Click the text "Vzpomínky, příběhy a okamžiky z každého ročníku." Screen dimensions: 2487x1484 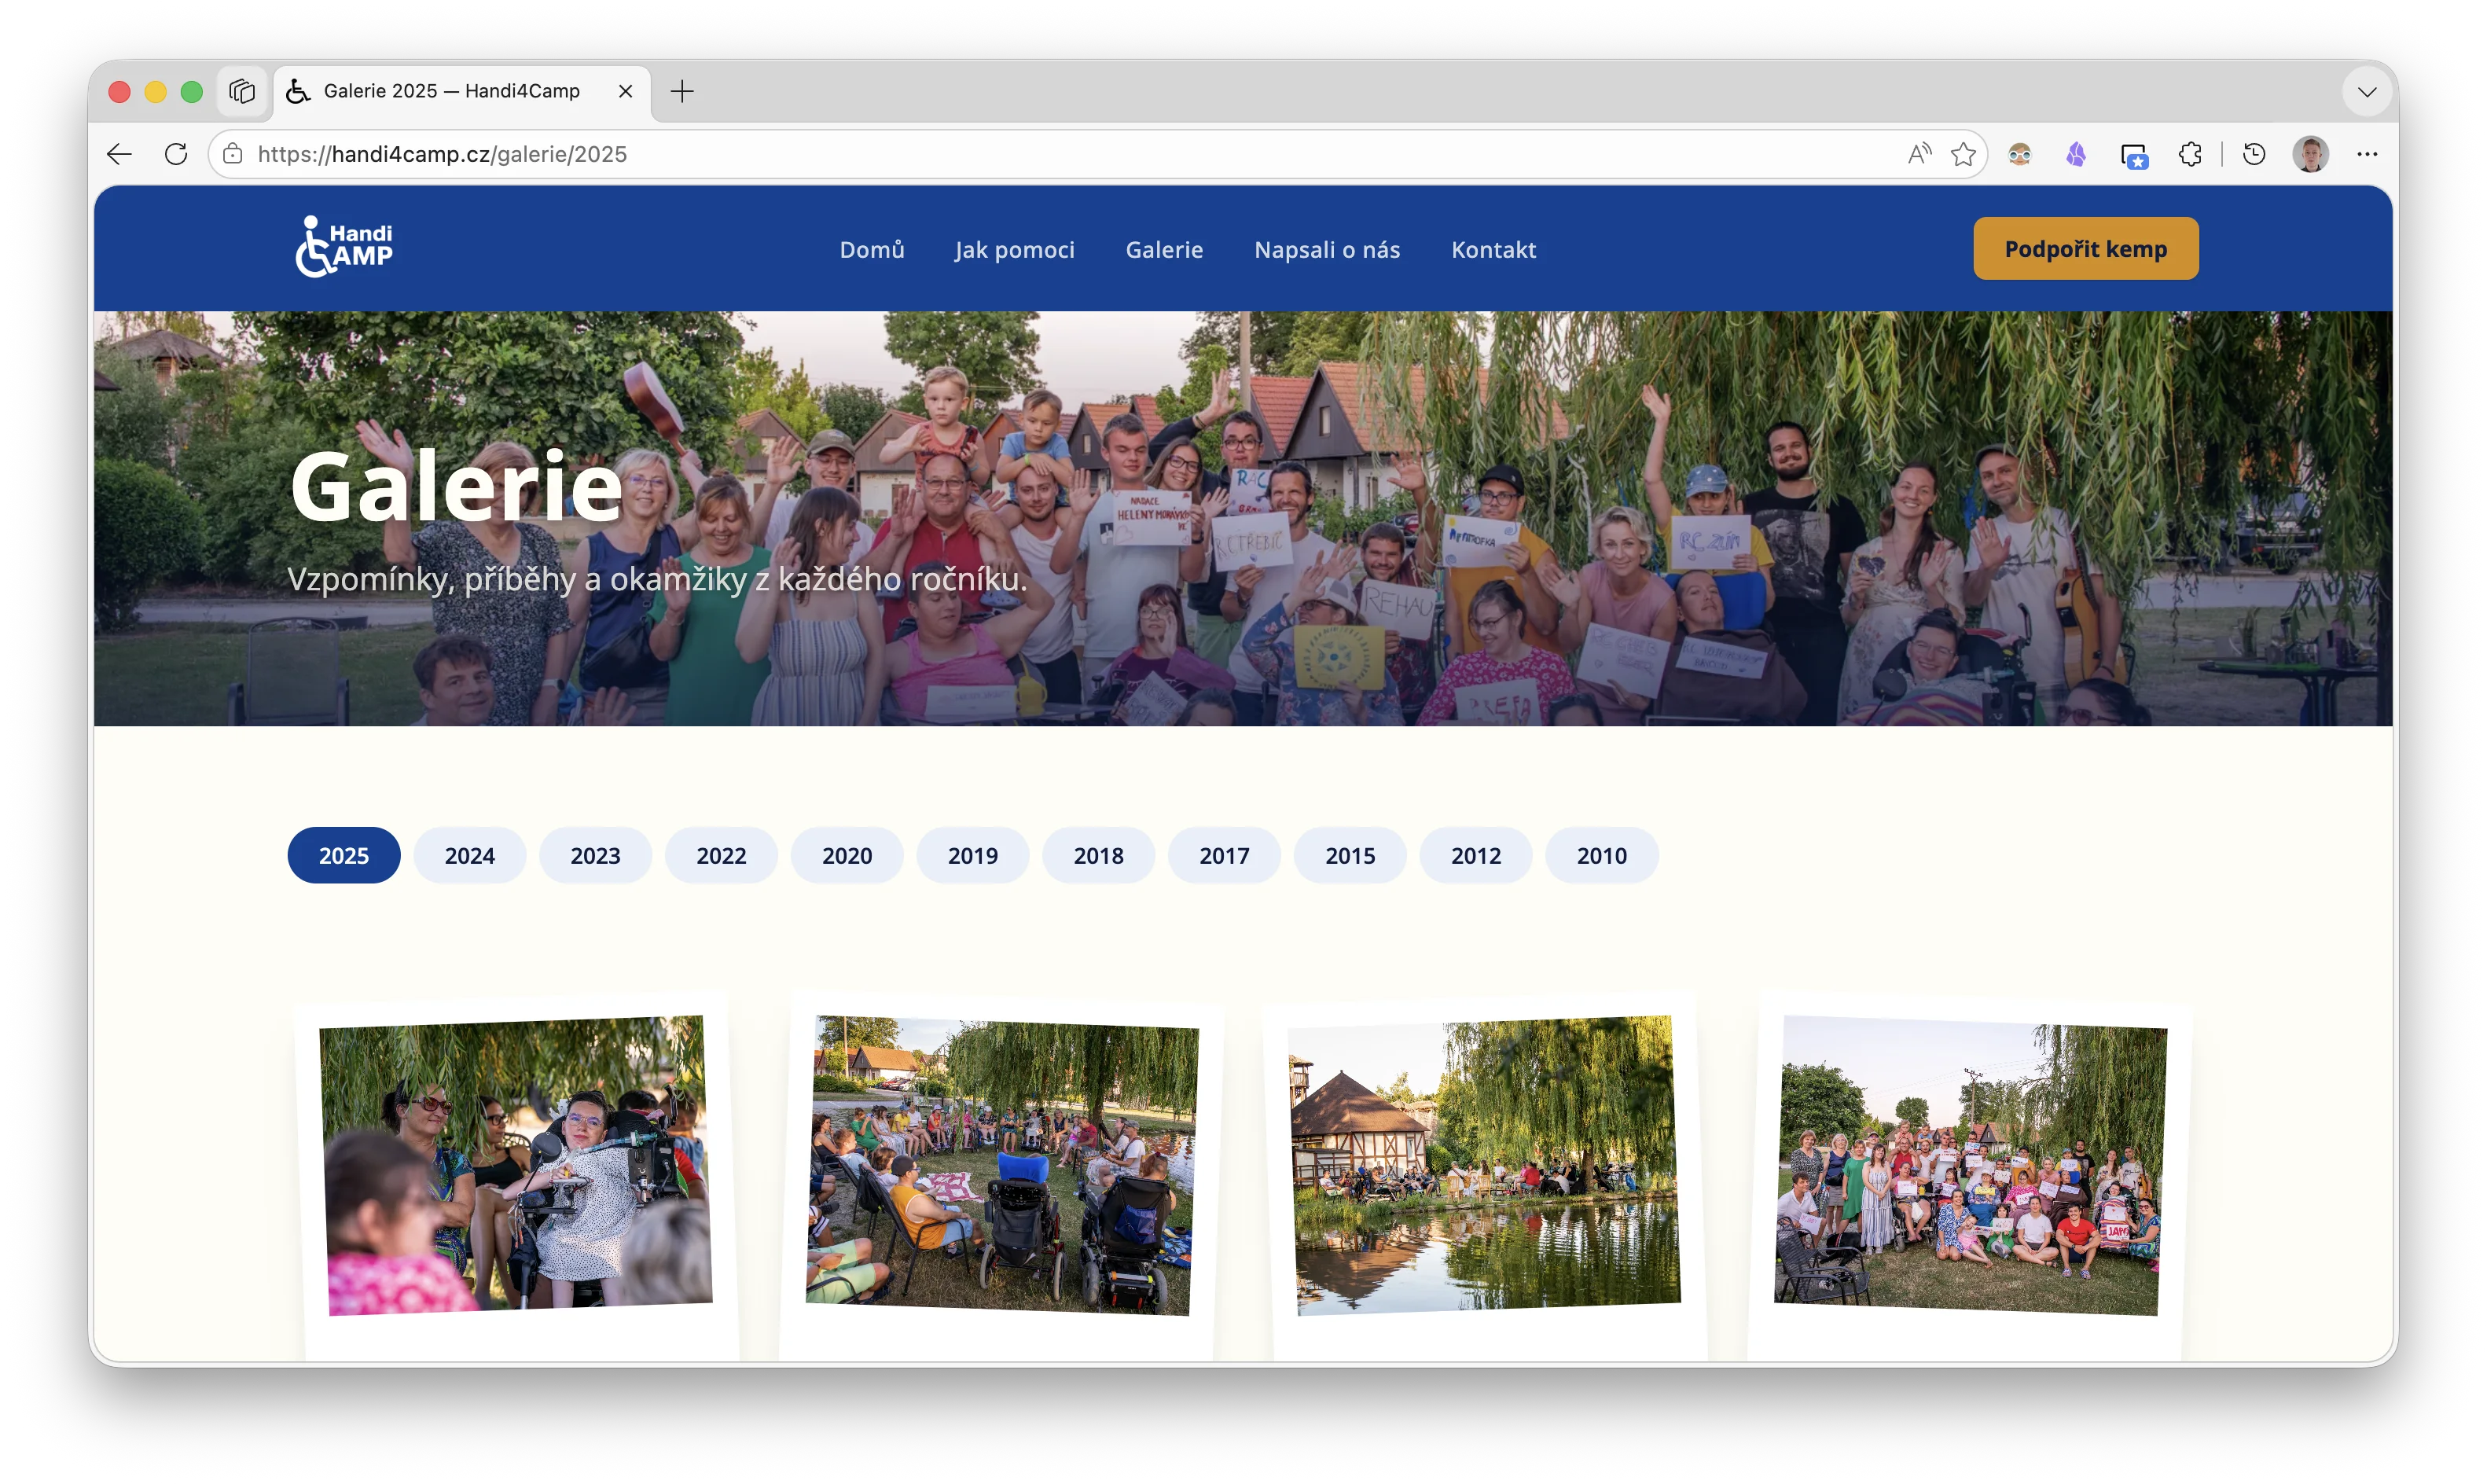pos(657,579)
